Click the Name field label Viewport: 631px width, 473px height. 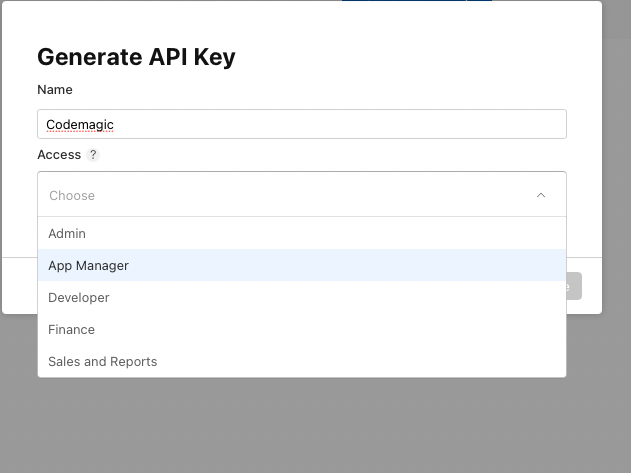click(55, 90)
